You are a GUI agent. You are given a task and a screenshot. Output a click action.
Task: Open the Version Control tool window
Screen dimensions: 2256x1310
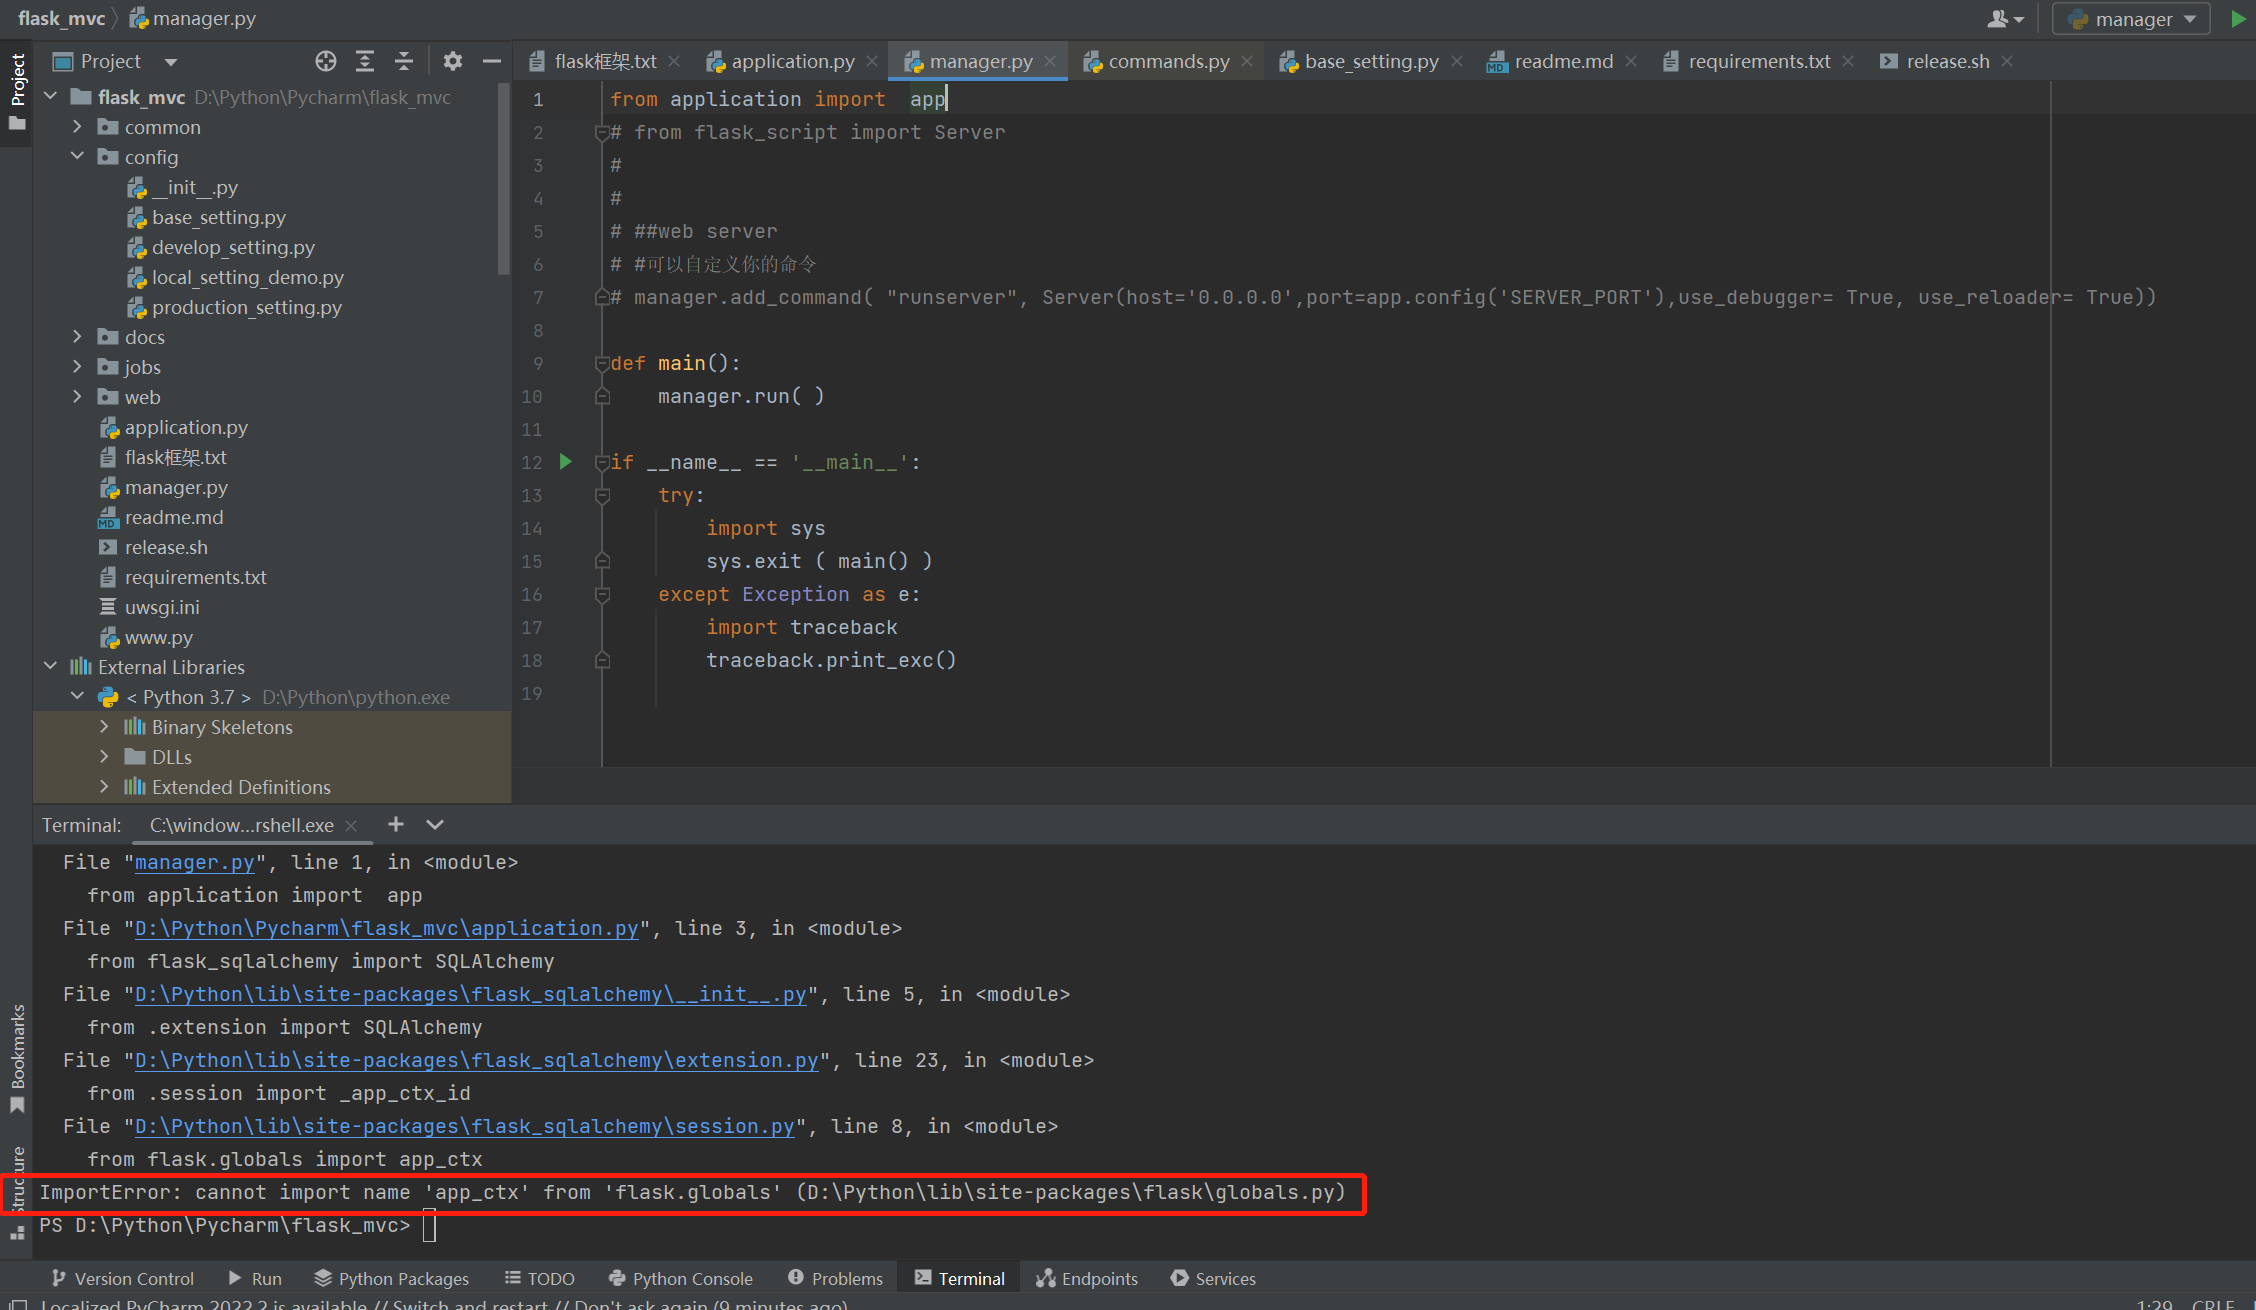(x=122, y=1278)
